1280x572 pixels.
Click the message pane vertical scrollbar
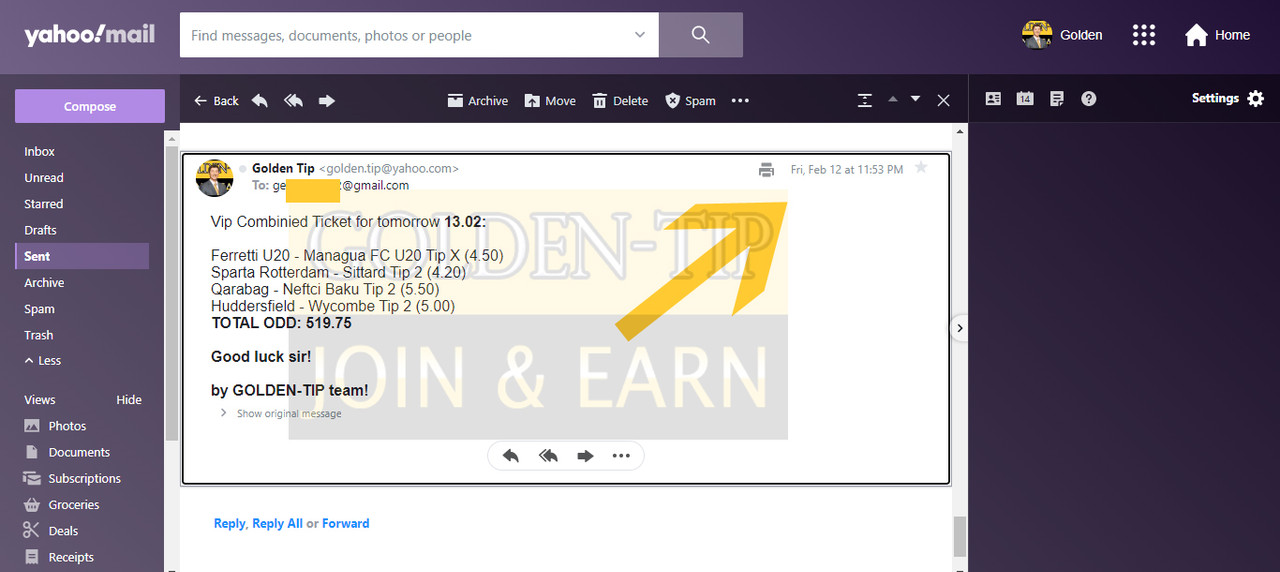(x=960, y=536)
